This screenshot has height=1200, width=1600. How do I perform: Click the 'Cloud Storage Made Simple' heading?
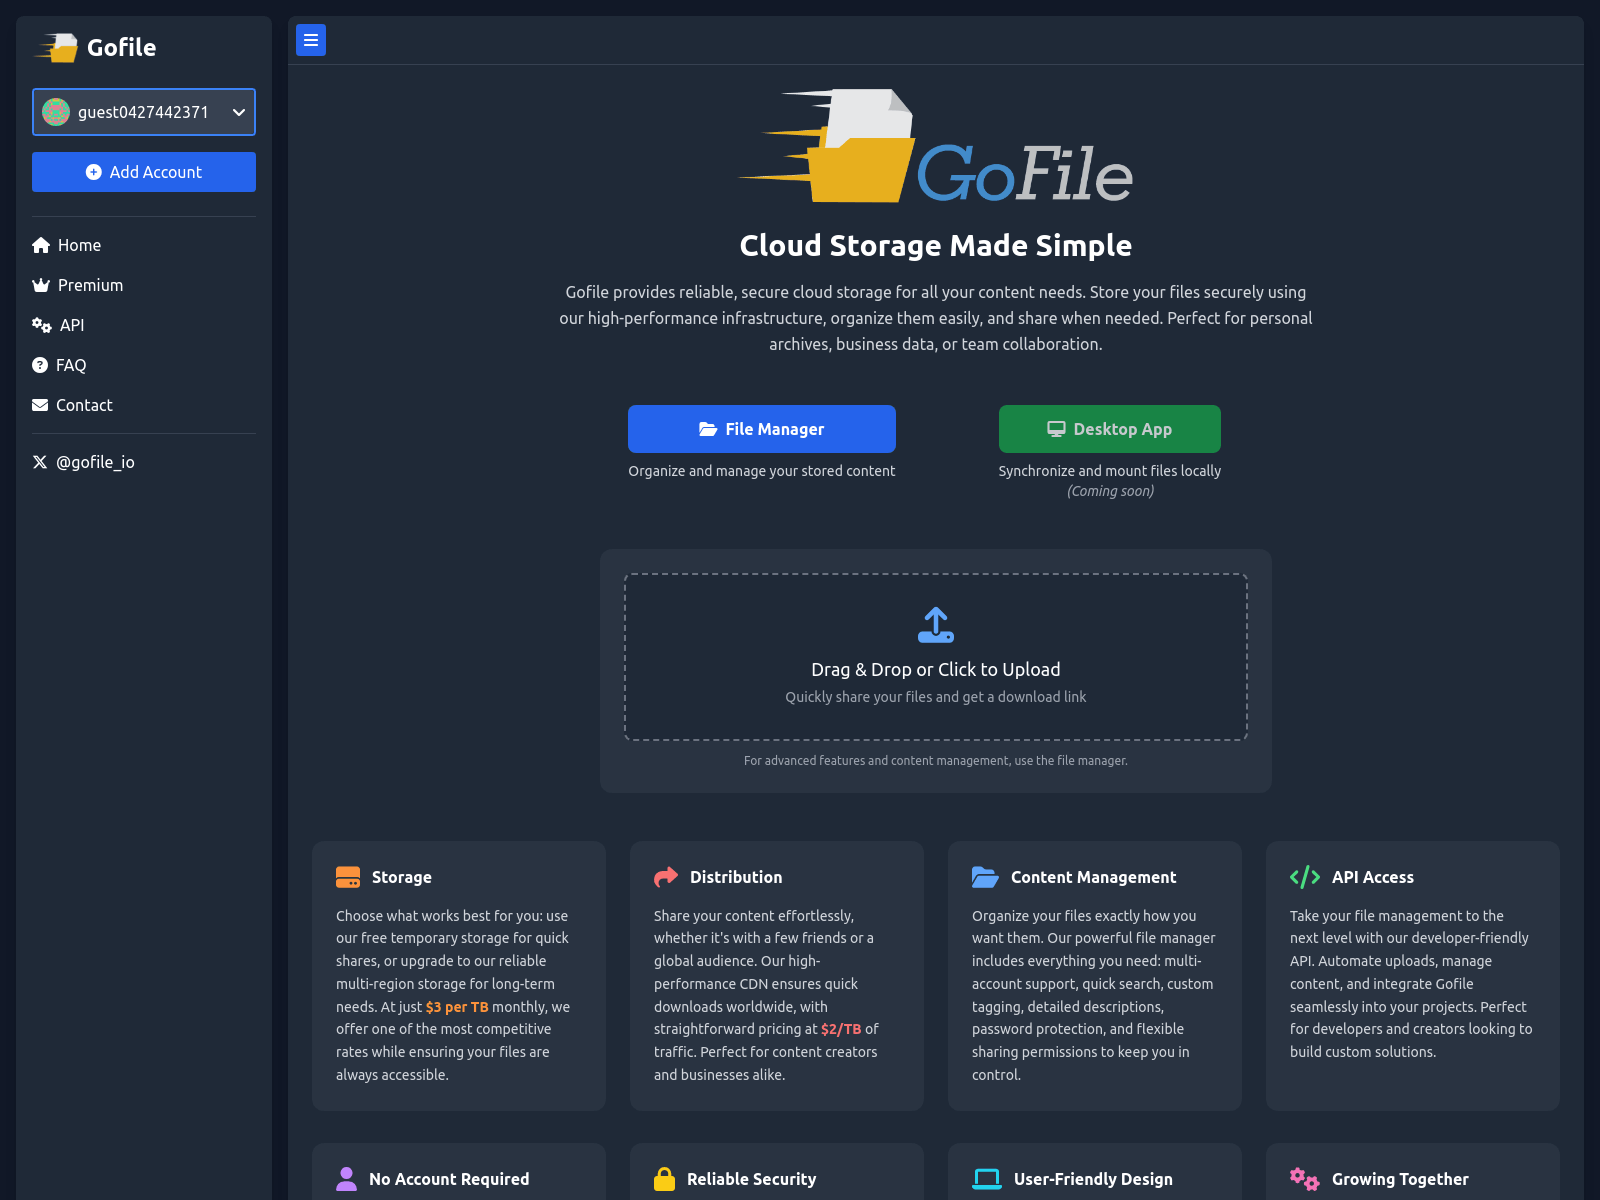[x=936, y=245]
